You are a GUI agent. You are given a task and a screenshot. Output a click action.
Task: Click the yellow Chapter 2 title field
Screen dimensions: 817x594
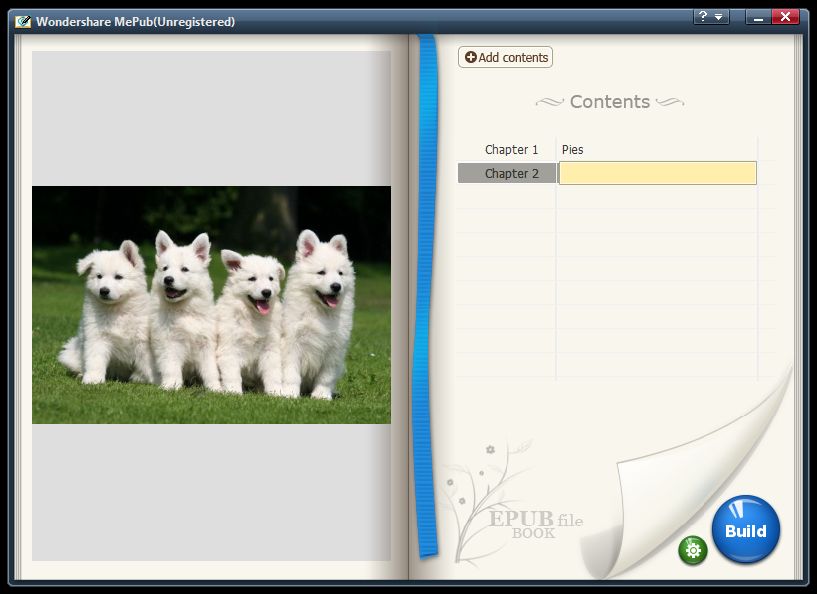(658, 173)
